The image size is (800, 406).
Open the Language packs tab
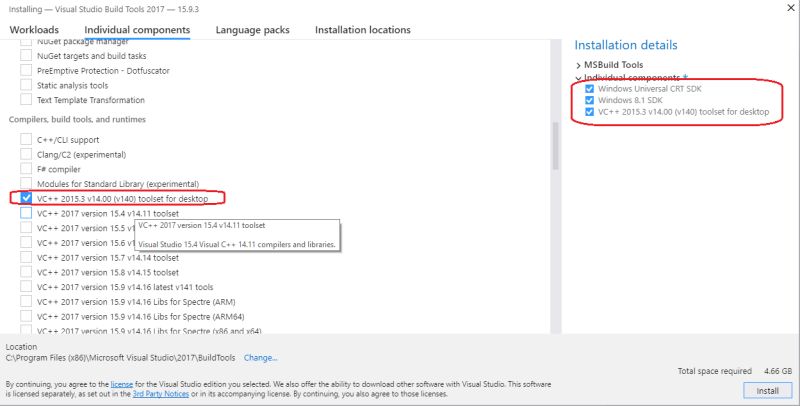click(253, 30)
